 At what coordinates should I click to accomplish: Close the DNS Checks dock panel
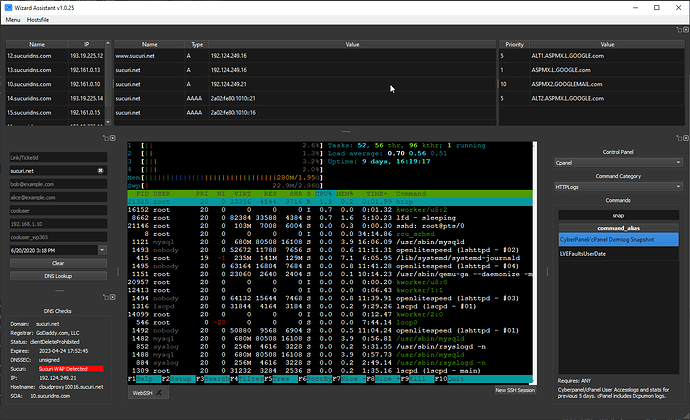(113, 297)
